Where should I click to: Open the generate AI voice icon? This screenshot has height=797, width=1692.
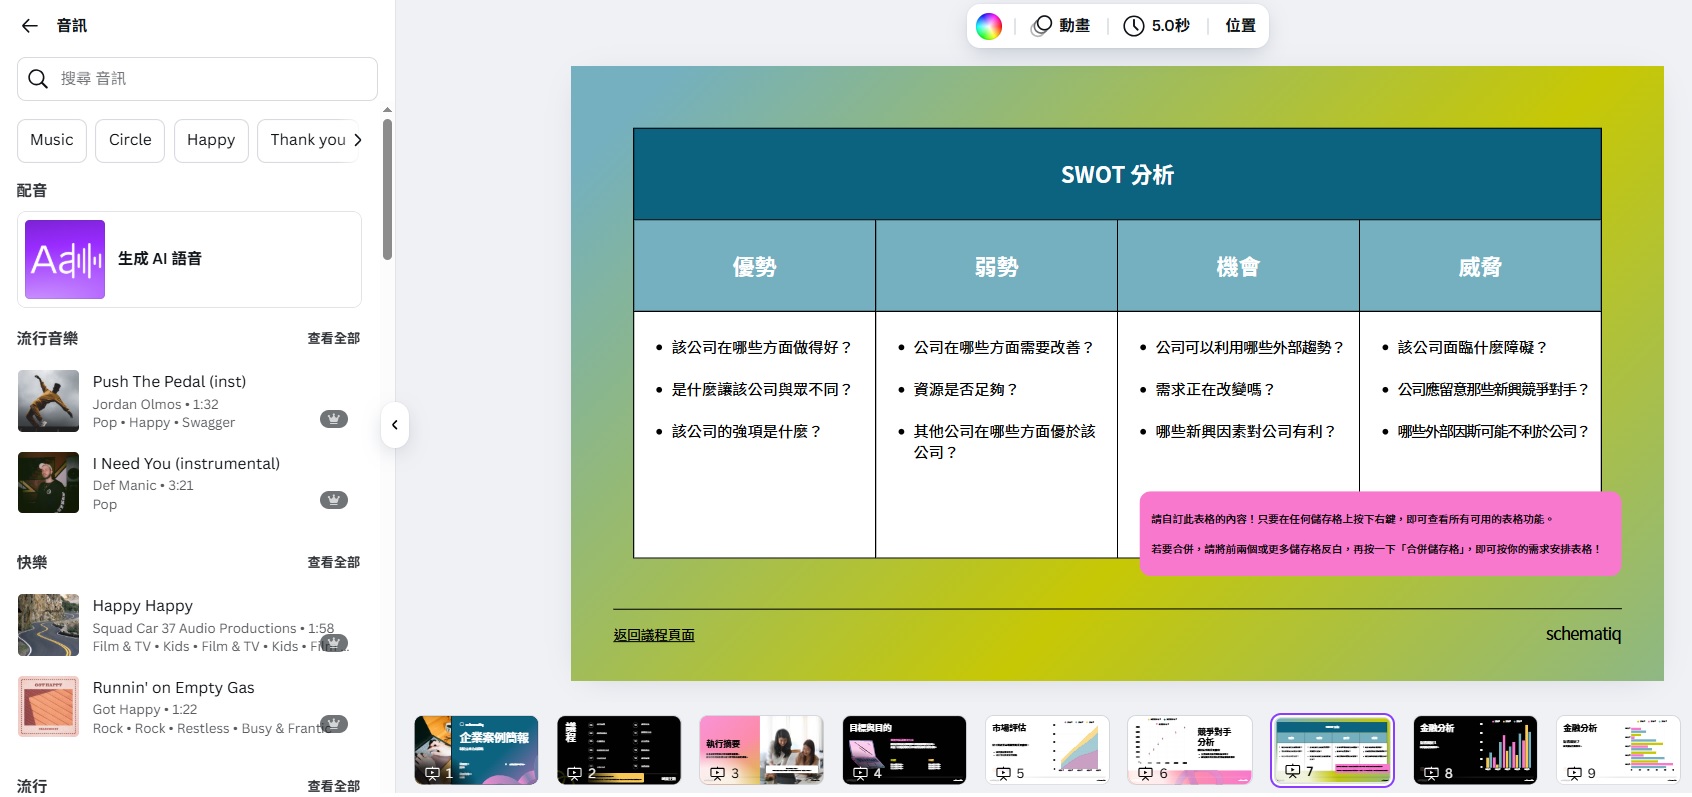coord(65,260)
